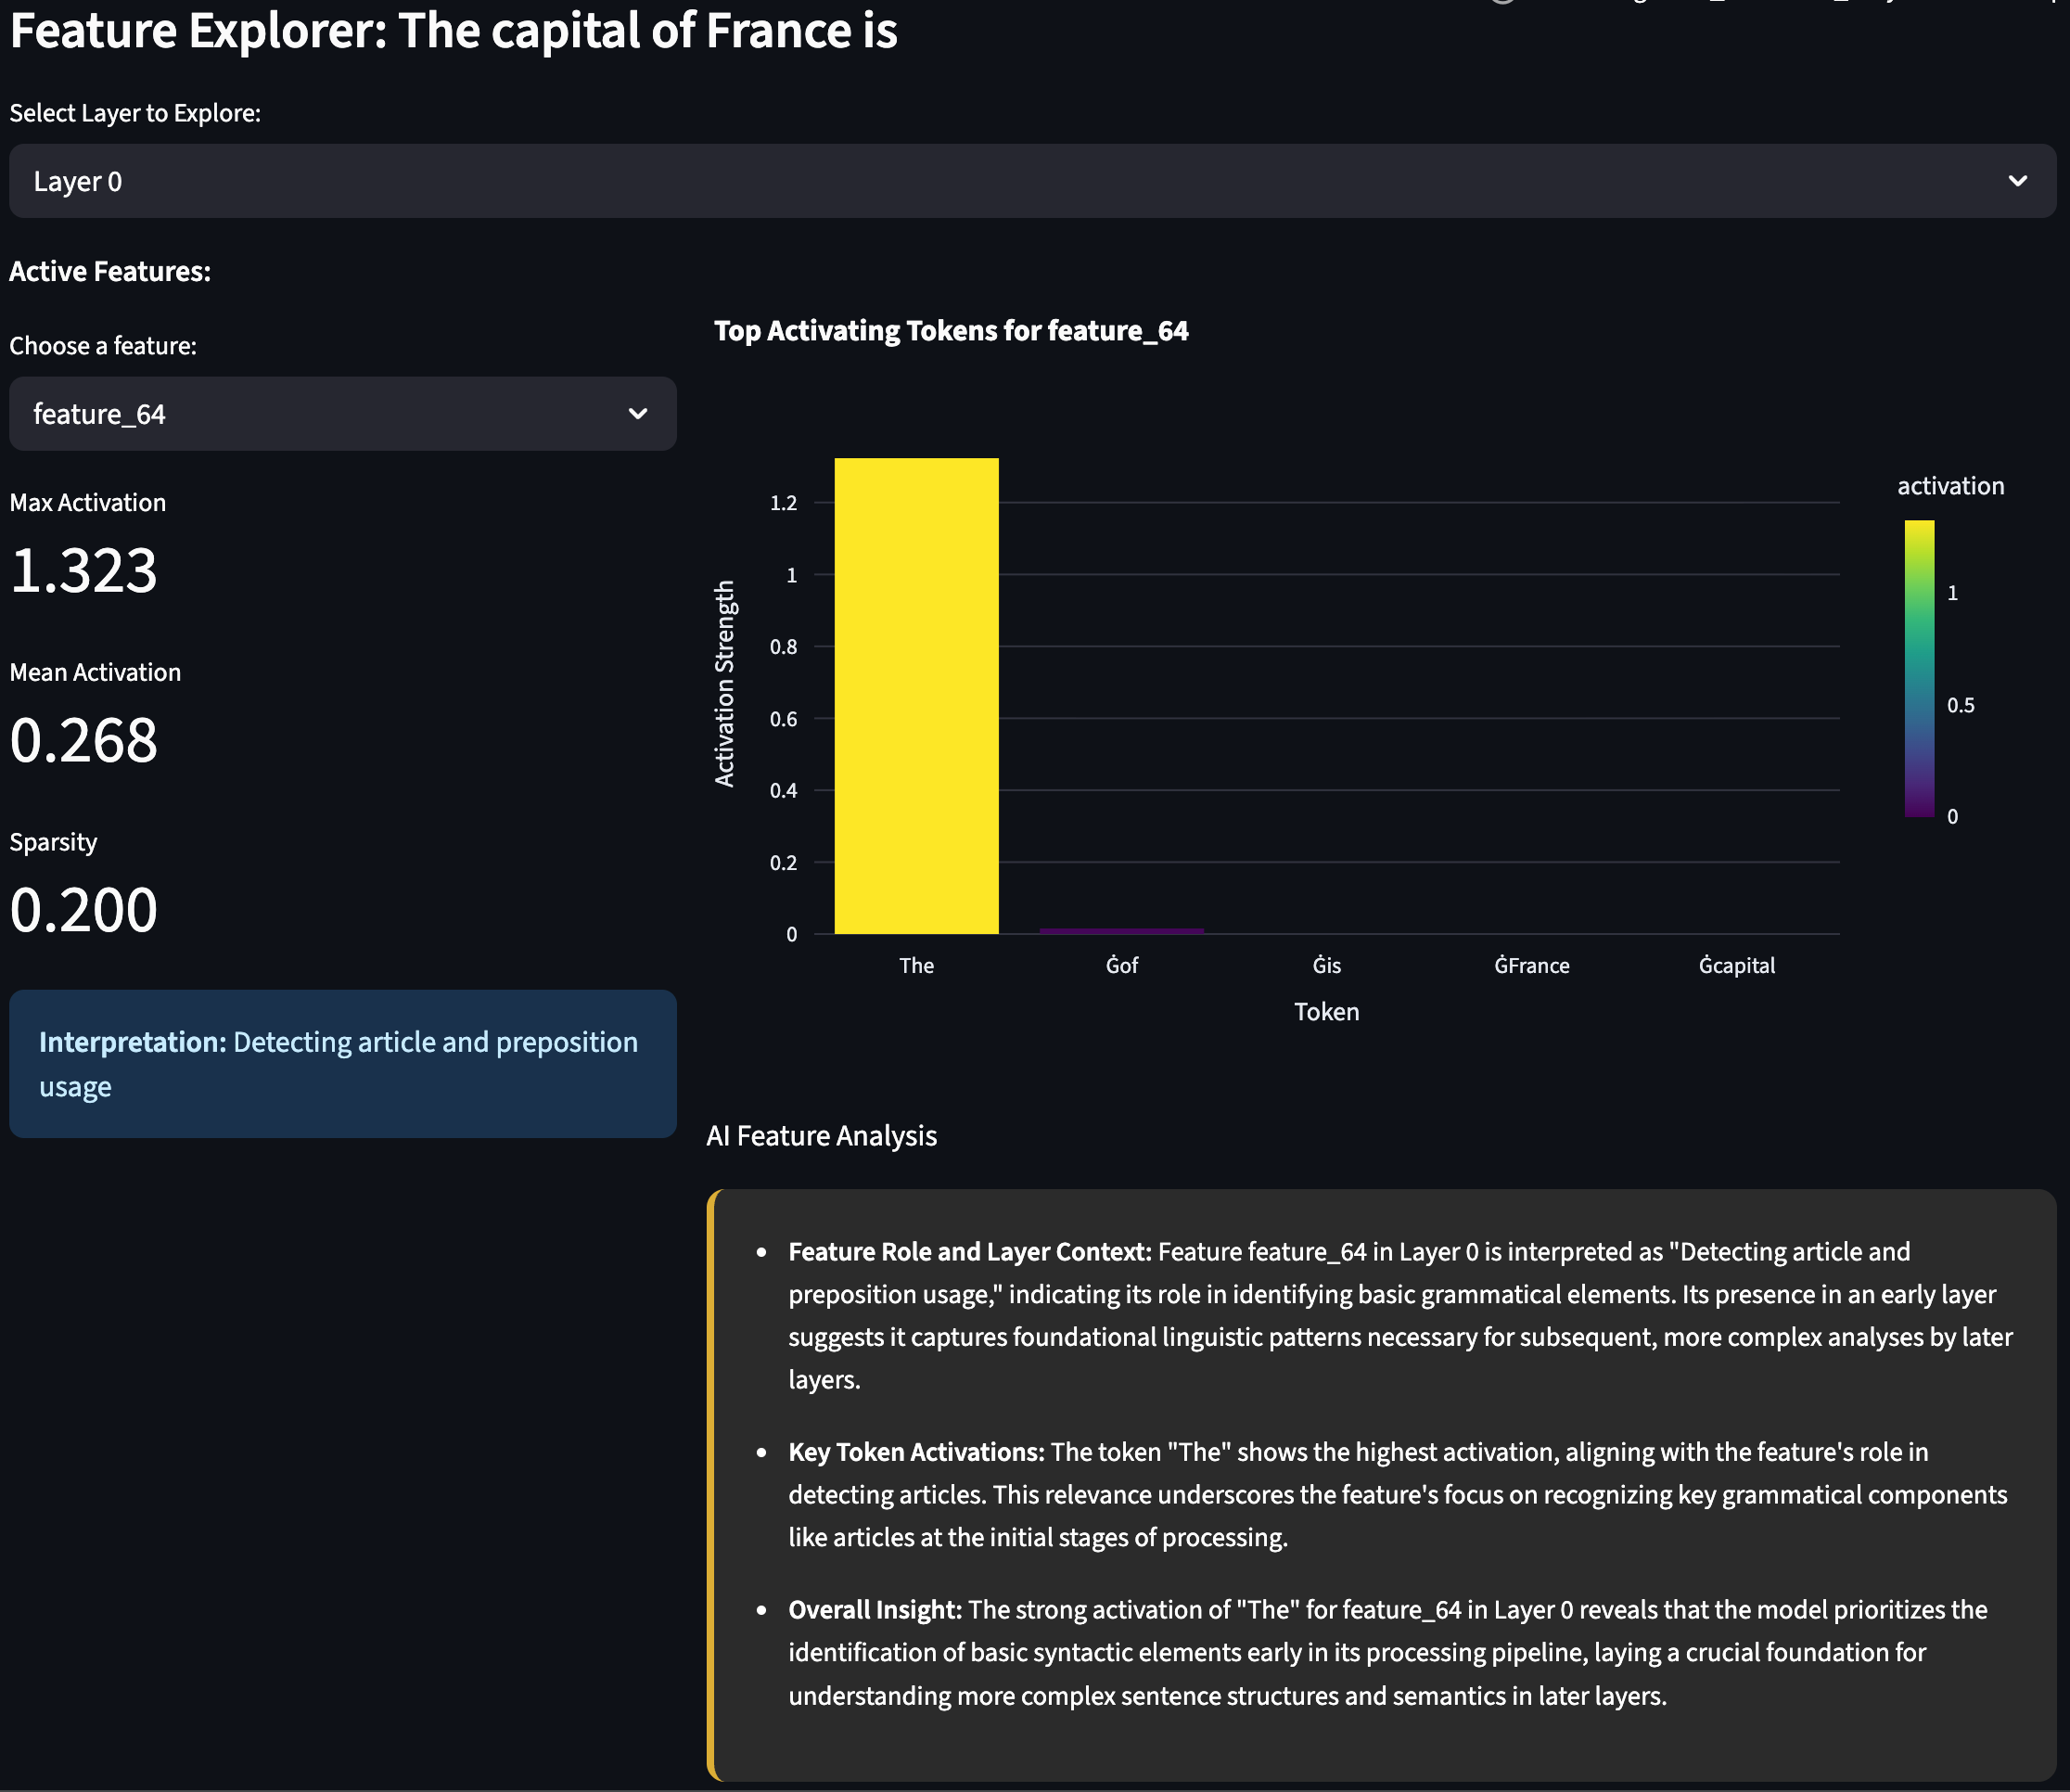This screenshot has height=1792, width=2070.
Task: Click the yellow bar for token "The"
Action: click(x=916, y=696)
